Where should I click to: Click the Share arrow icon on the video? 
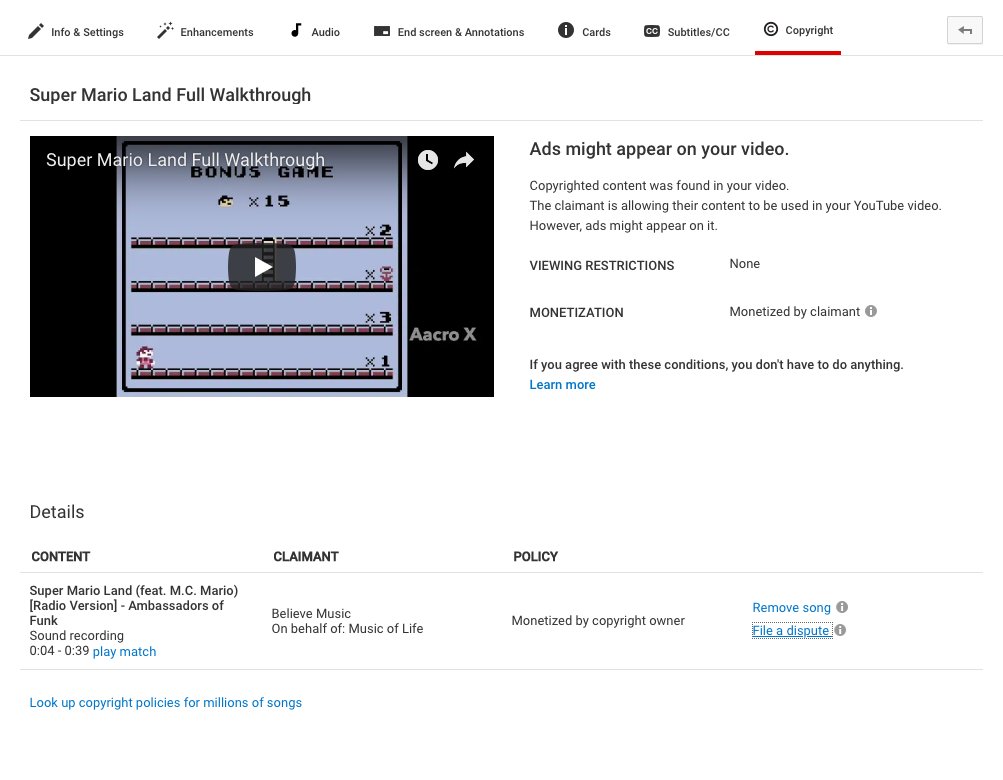(x=464, y=160)
